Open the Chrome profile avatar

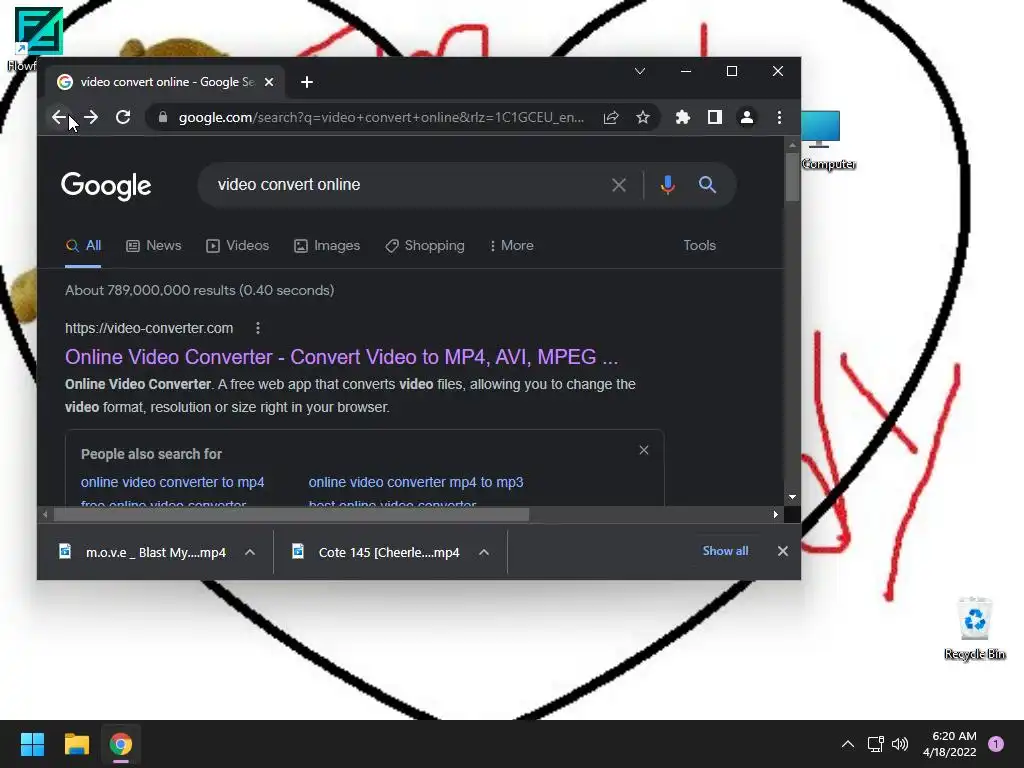click(746, 118)
